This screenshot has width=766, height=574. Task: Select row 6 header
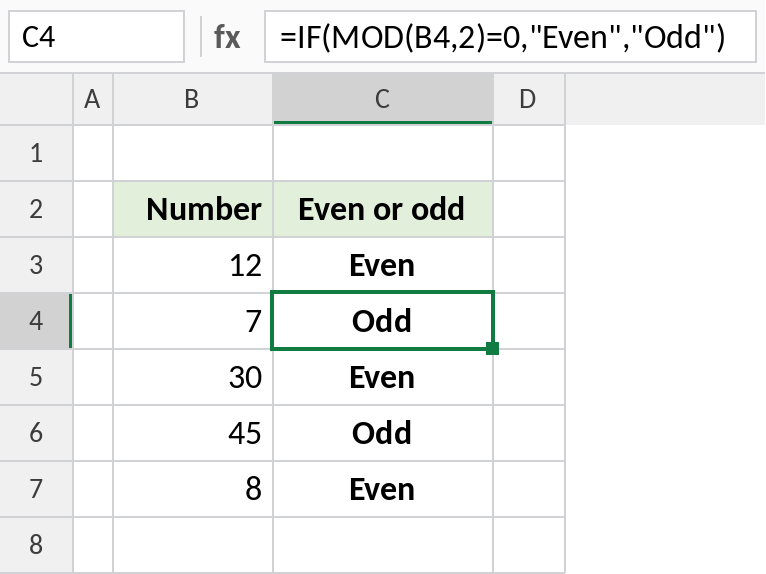pos(36,433)
